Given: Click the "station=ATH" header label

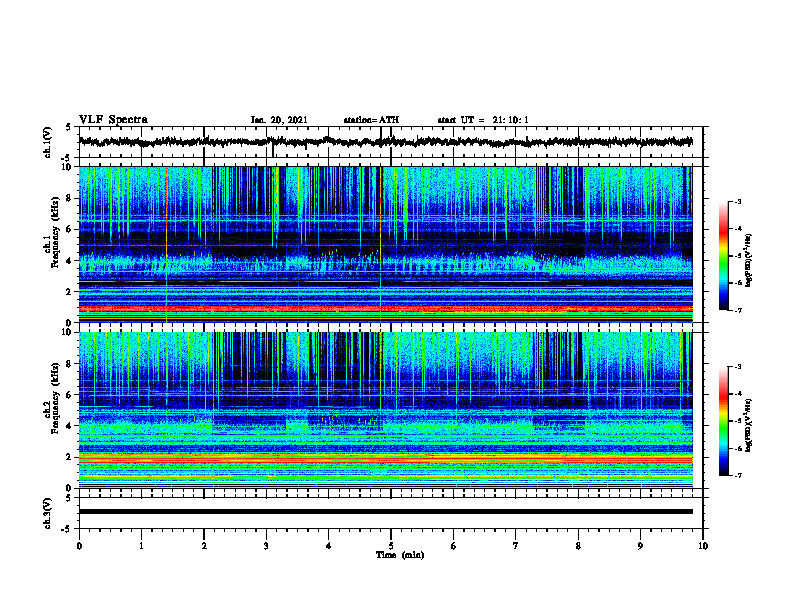Looking at the screenshot, I should click(371, 120).
